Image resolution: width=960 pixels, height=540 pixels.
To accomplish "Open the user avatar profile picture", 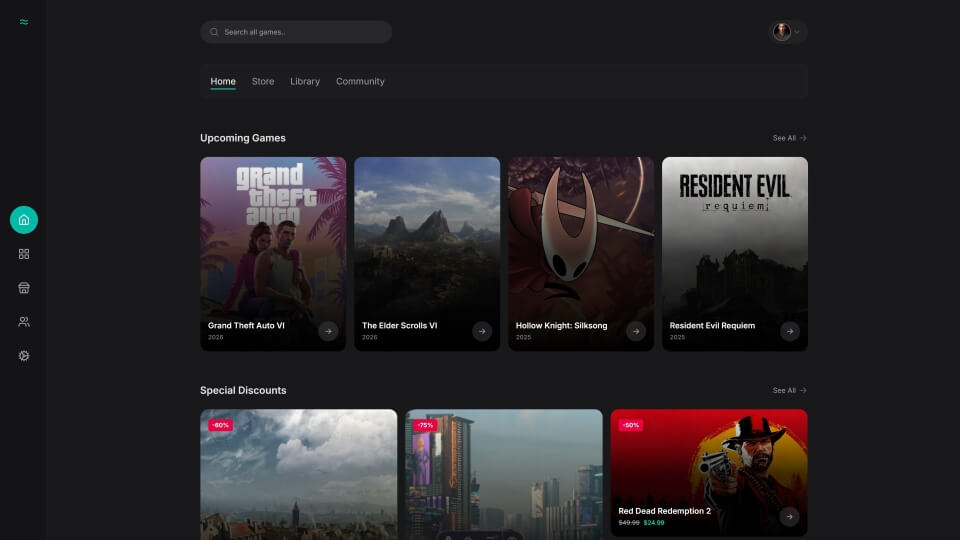I will [781, 32].
